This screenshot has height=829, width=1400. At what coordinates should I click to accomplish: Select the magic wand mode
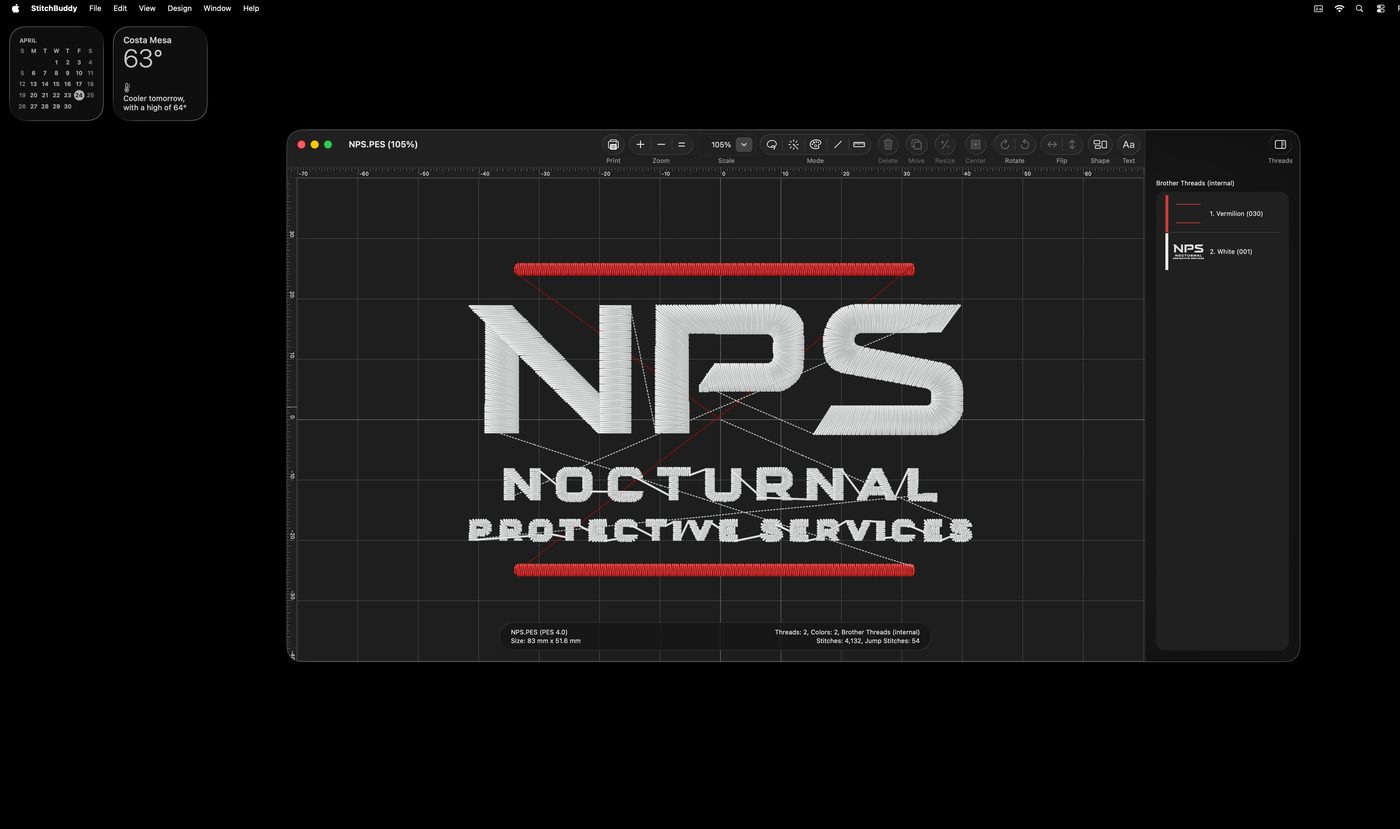click(794, 145)
